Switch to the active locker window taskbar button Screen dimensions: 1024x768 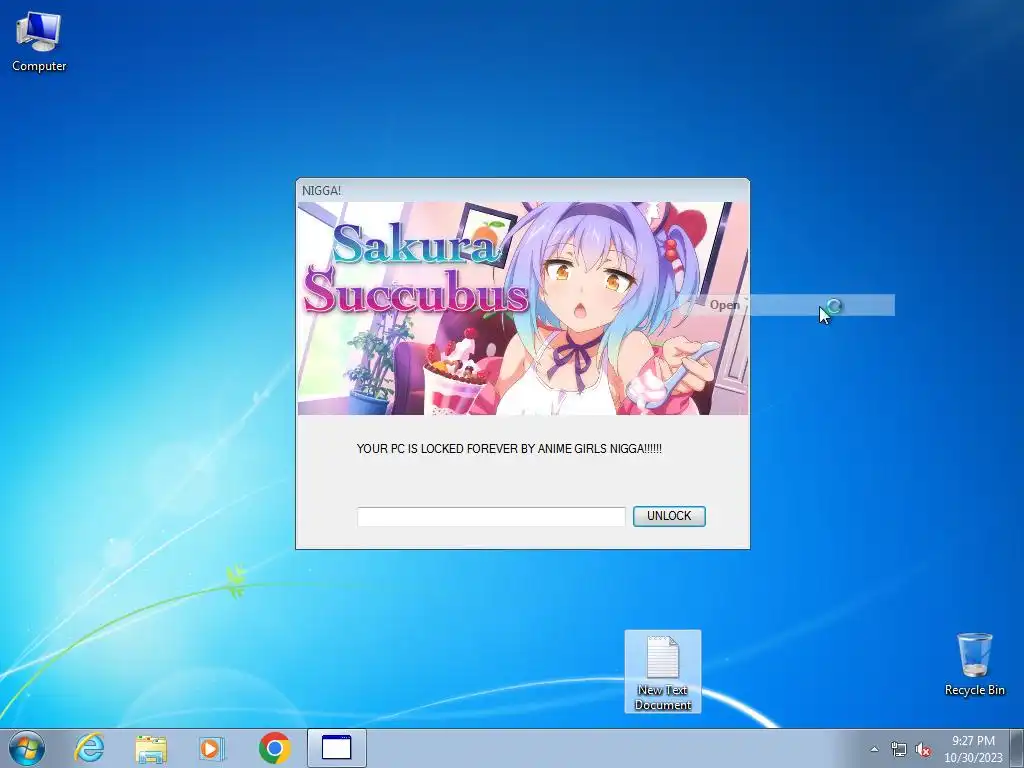[337, 748]
